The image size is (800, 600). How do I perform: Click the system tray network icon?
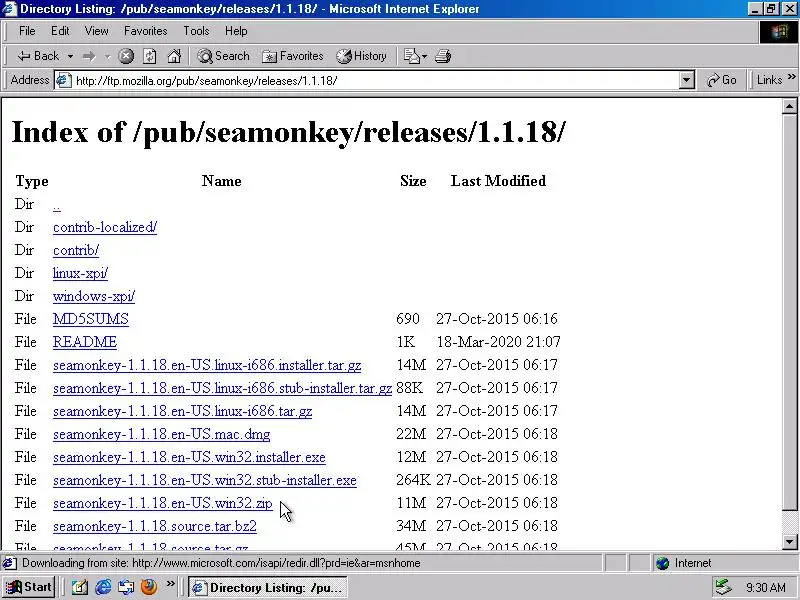(x=723, y=587)
